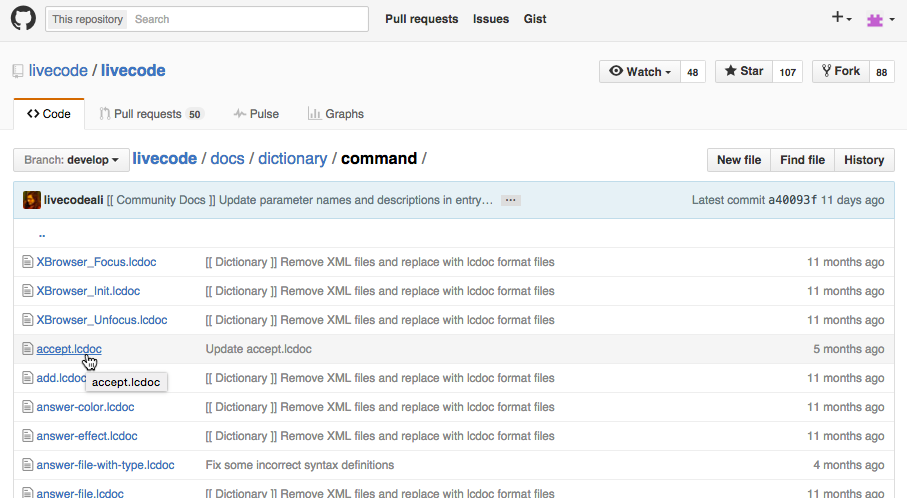
Task: Click livecodeali's avatar thumbnail
Action: (x=32, y=200)
